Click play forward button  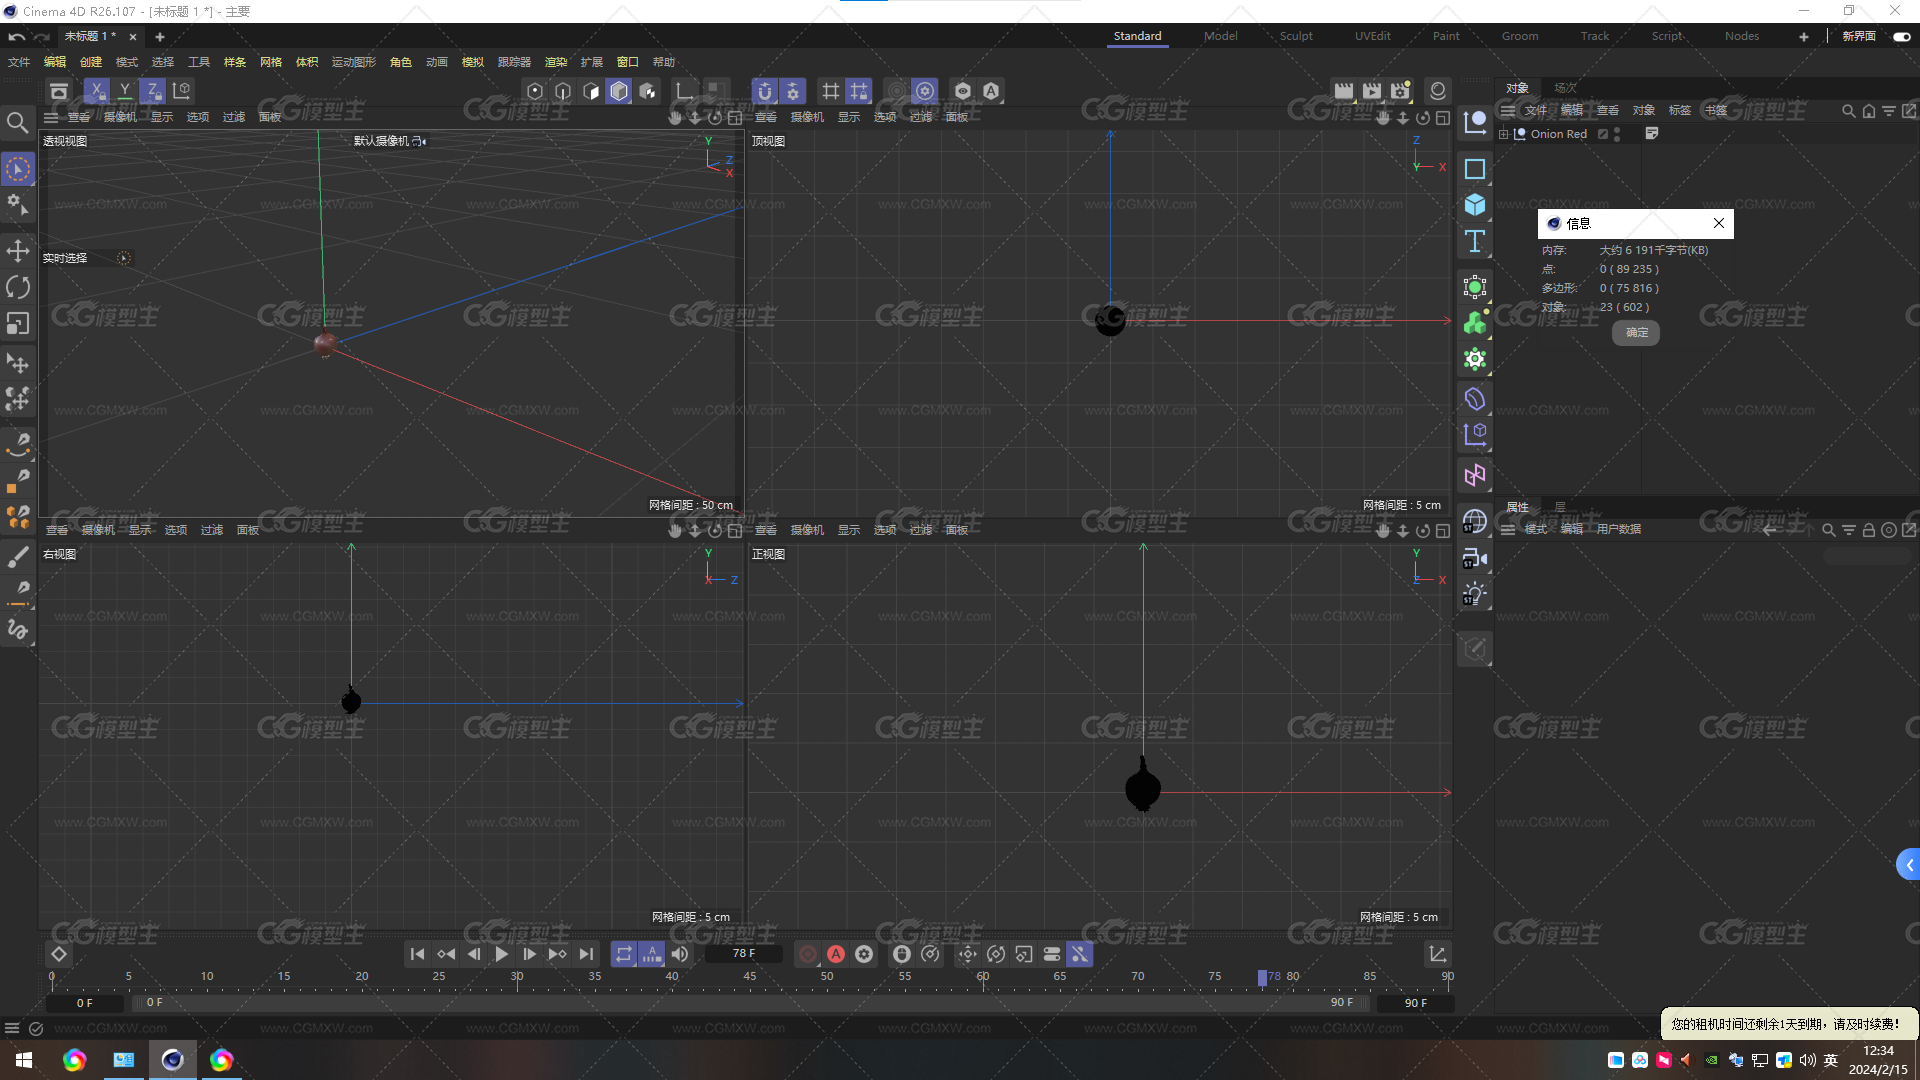click(x=501, y=954)
